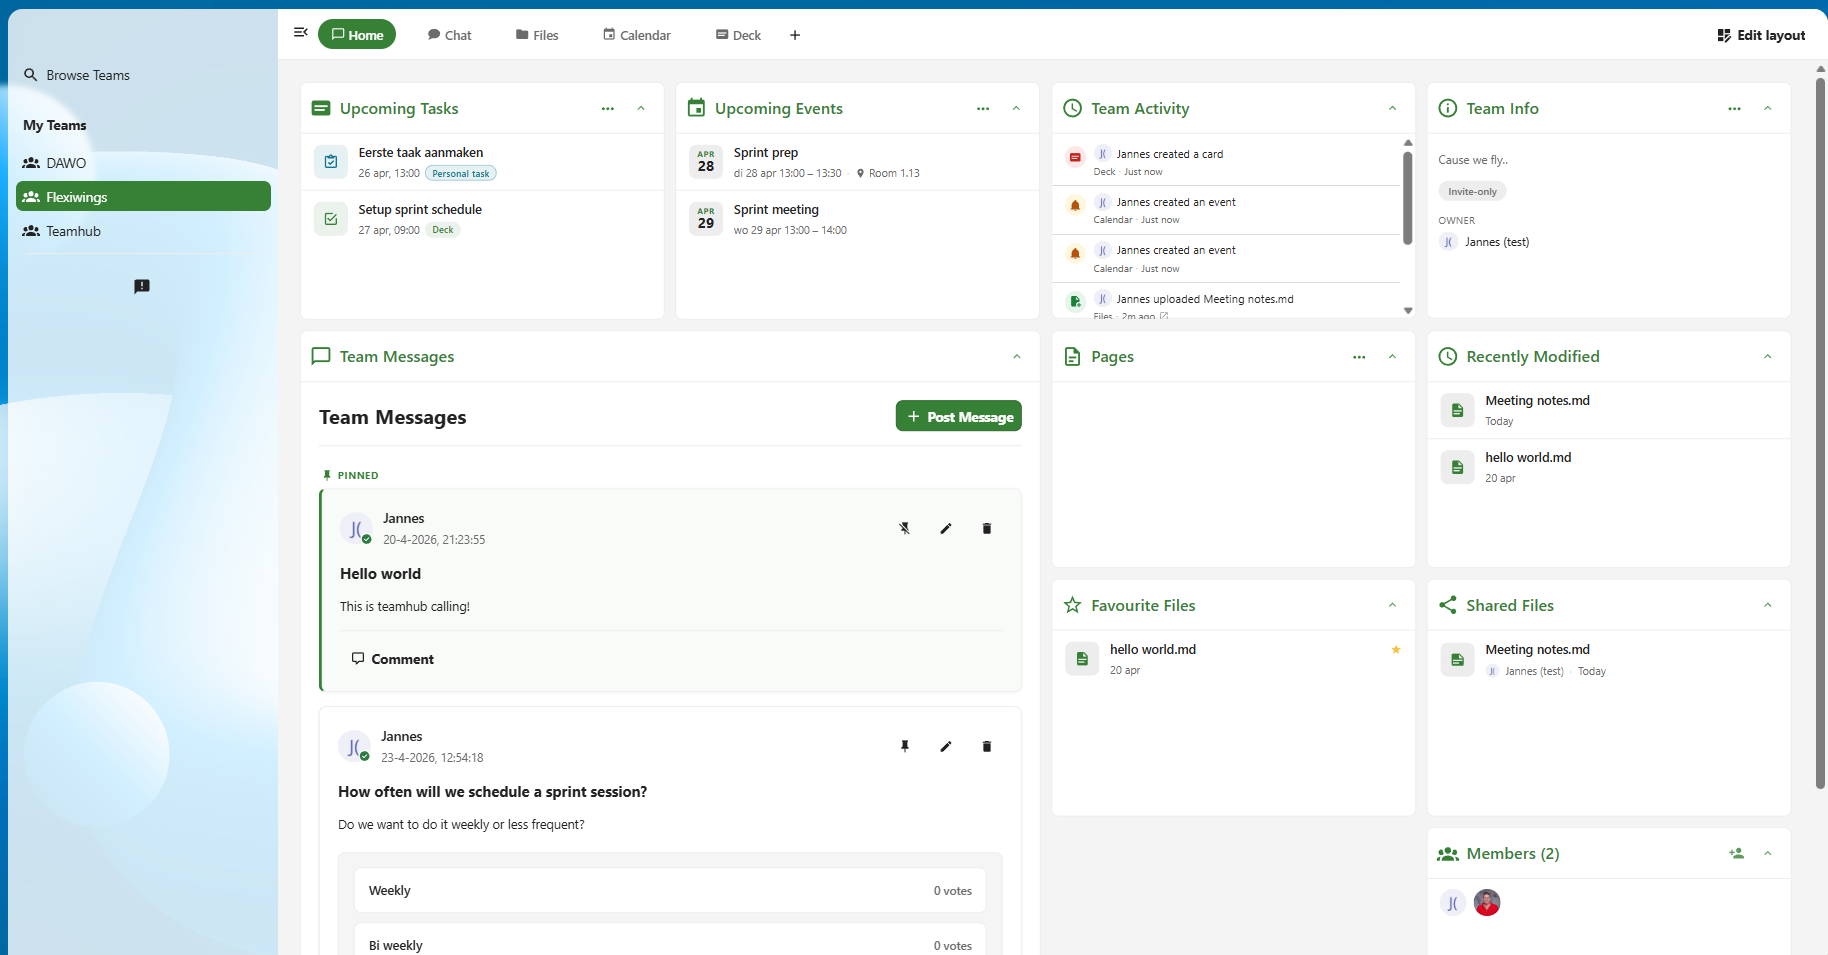Unpin the "Hello world" message
1828x955 pixels.
tap(905, 528)
